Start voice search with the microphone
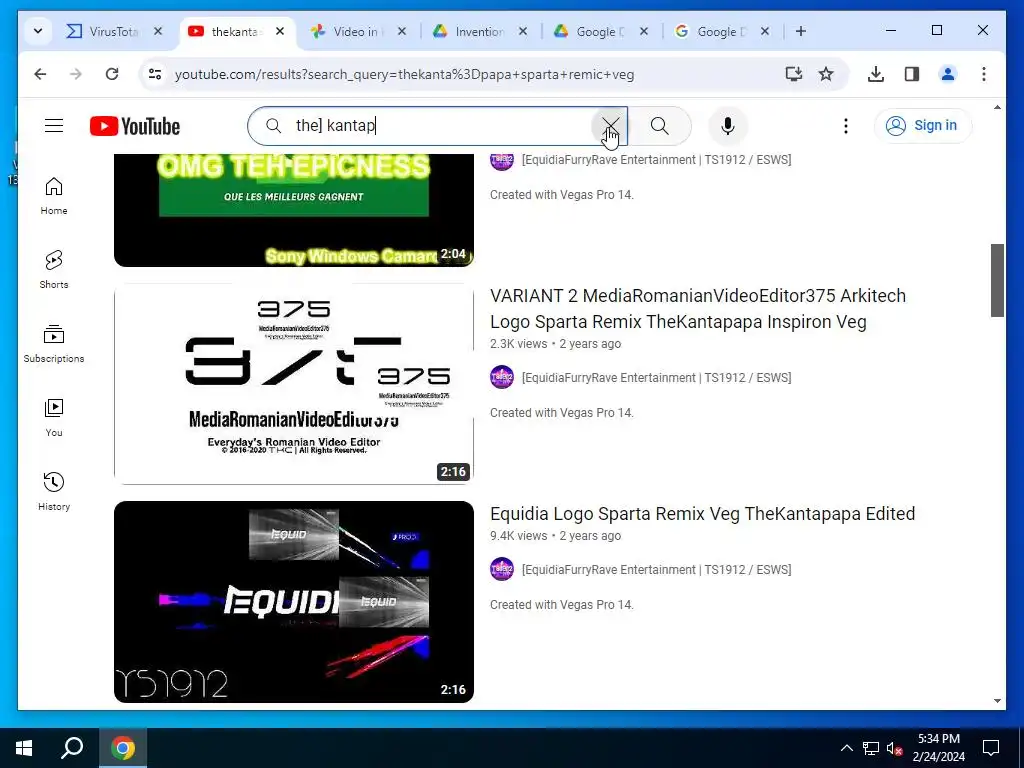This screenshot has height=768, width=1024. click(x=728, y=125)
